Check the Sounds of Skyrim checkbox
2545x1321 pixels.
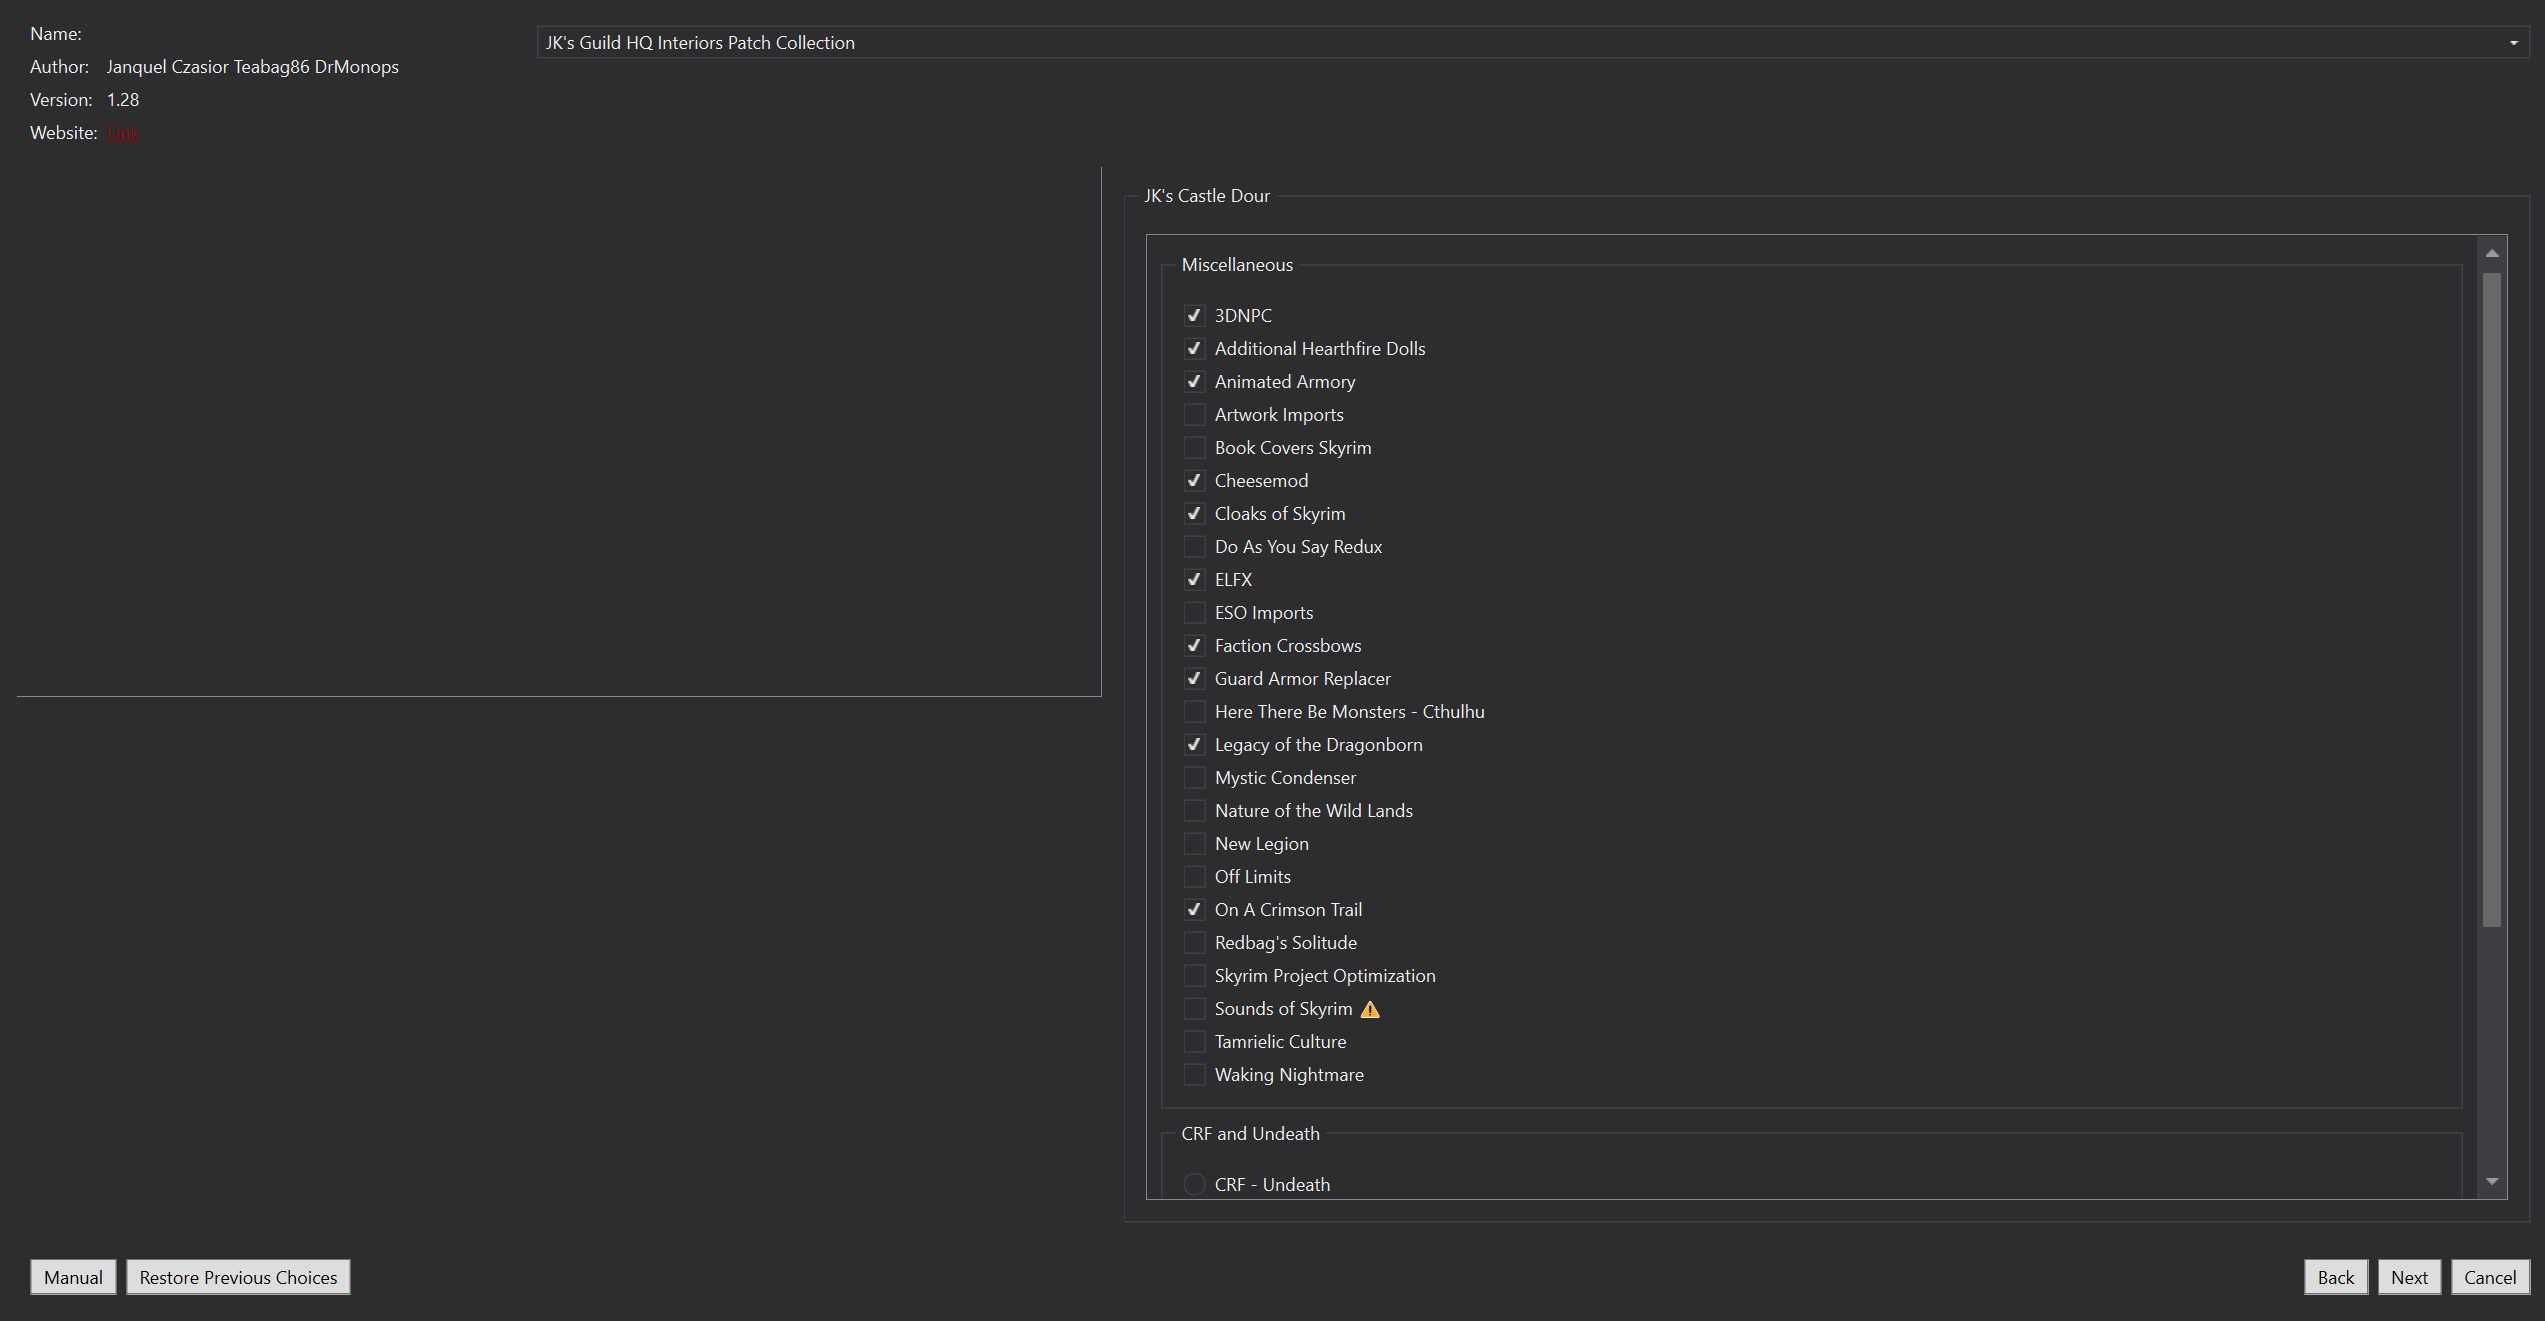tap(1194, 1008)
